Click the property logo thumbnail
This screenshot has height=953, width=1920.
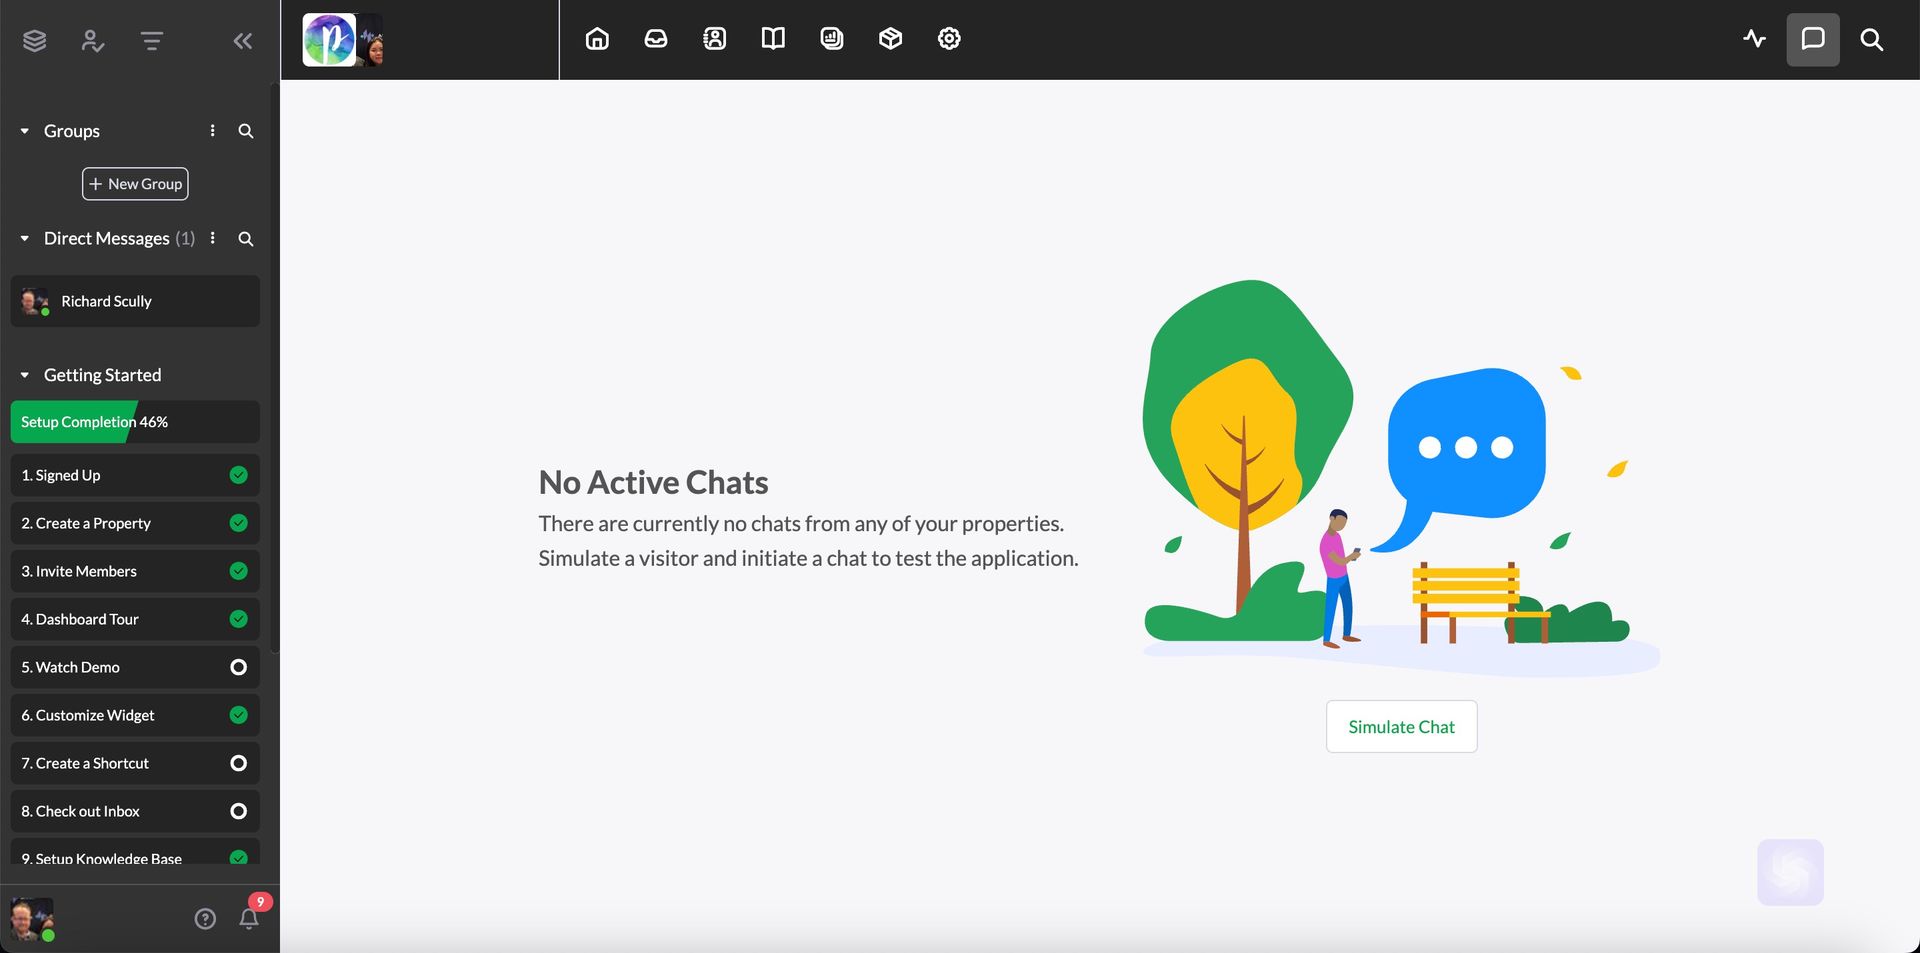329,40
